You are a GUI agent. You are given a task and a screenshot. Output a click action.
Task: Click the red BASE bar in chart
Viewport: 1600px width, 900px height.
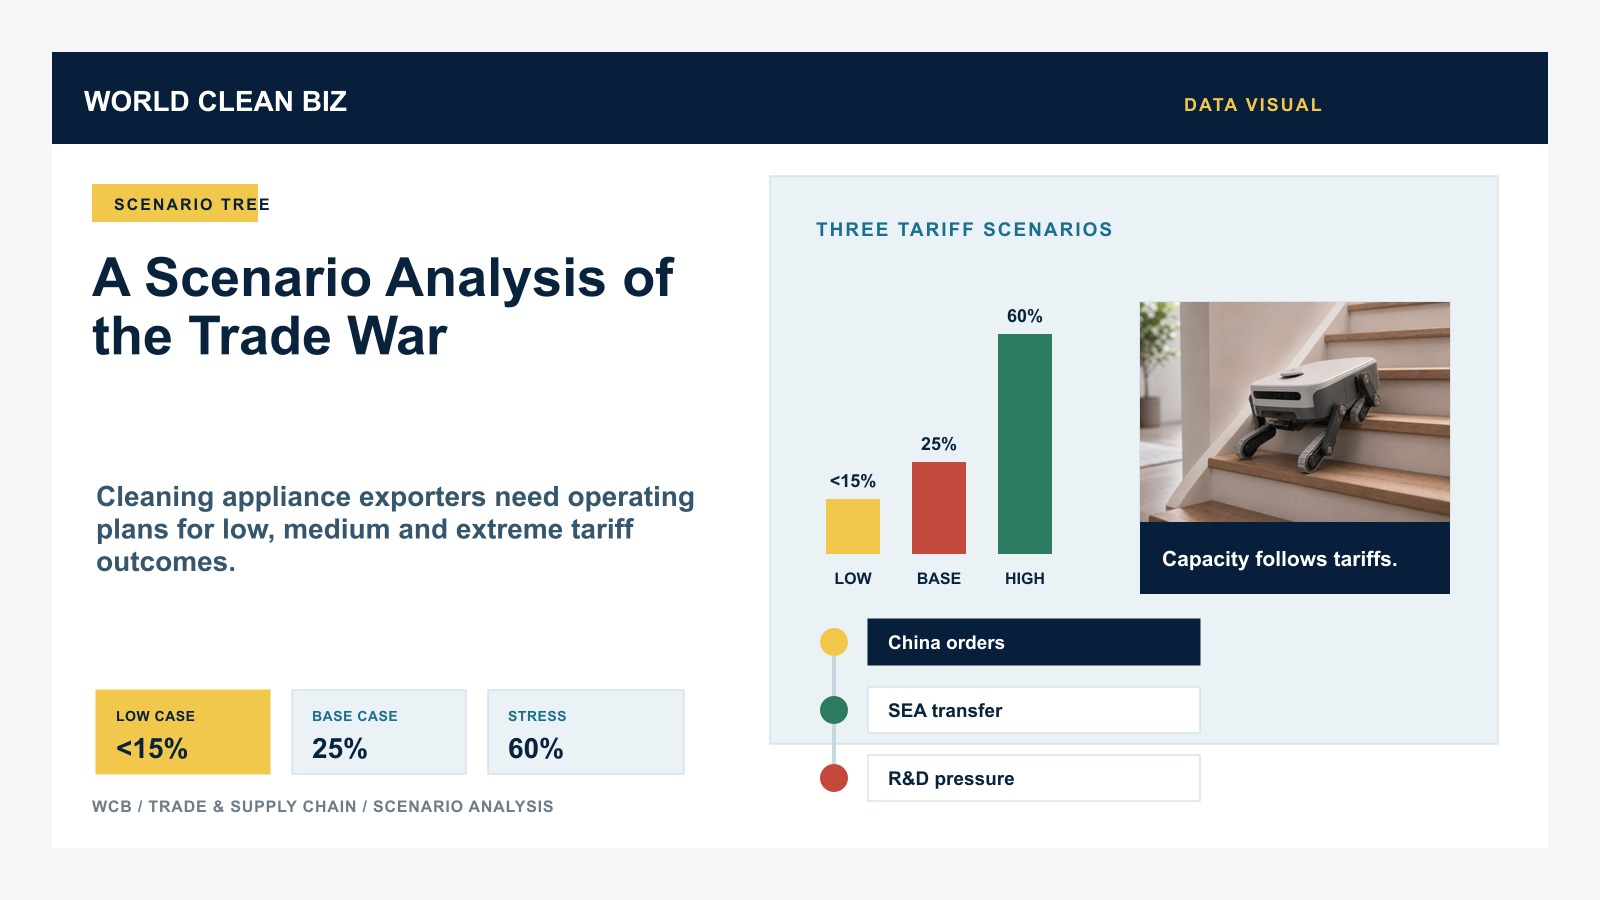coord(939,508)
